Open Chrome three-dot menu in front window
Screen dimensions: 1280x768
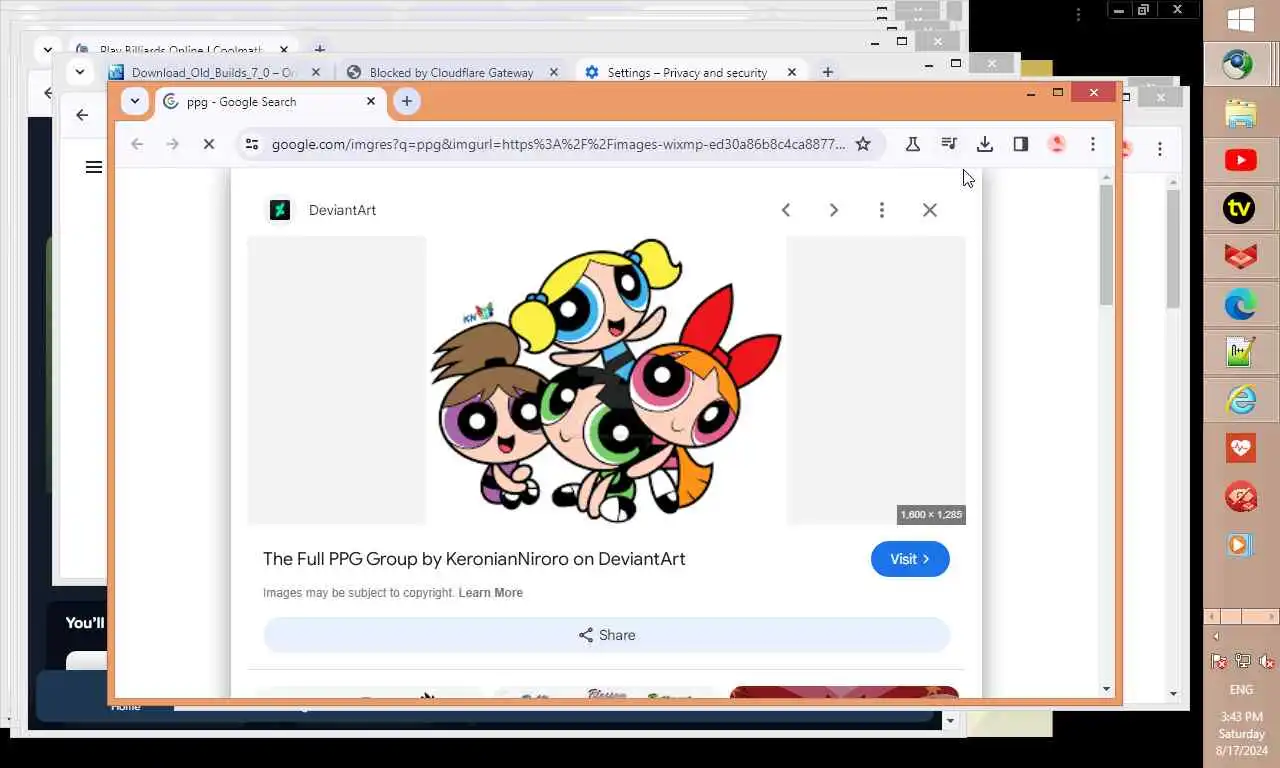(1092, 144)
